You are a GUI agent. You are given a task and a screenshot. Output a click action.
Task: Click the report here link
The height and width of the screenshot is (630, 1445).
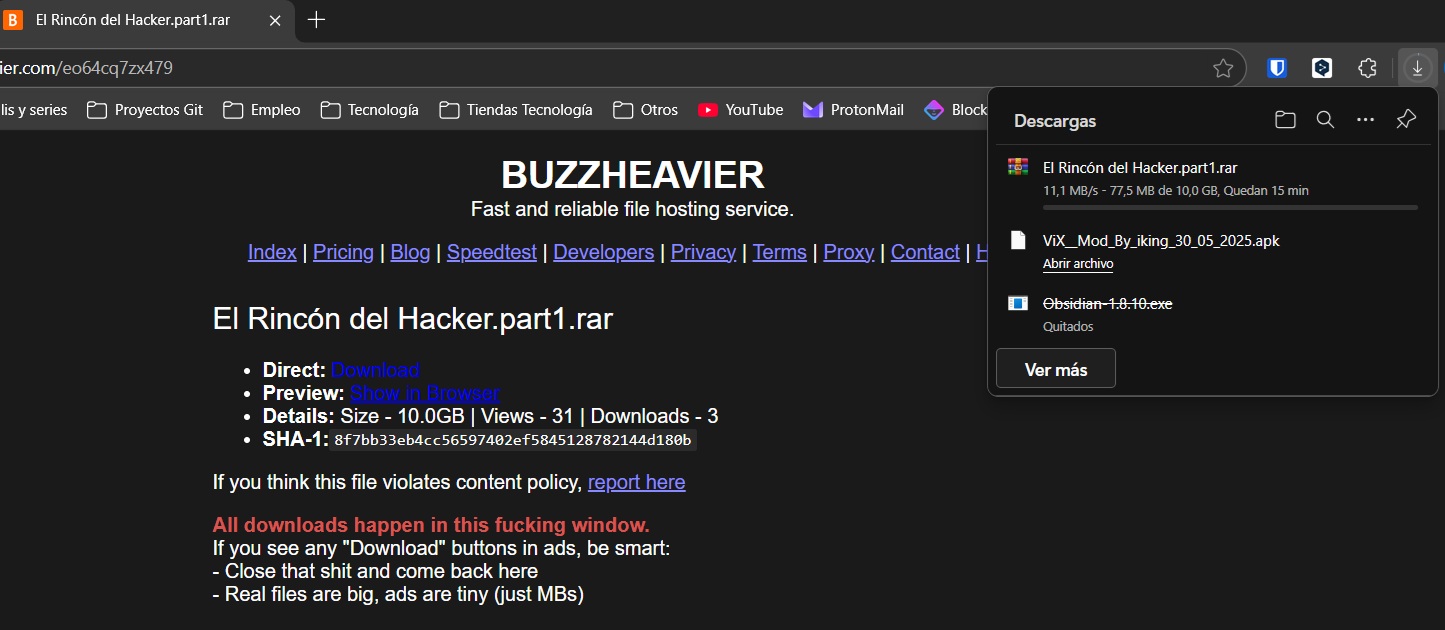point(636,482)
